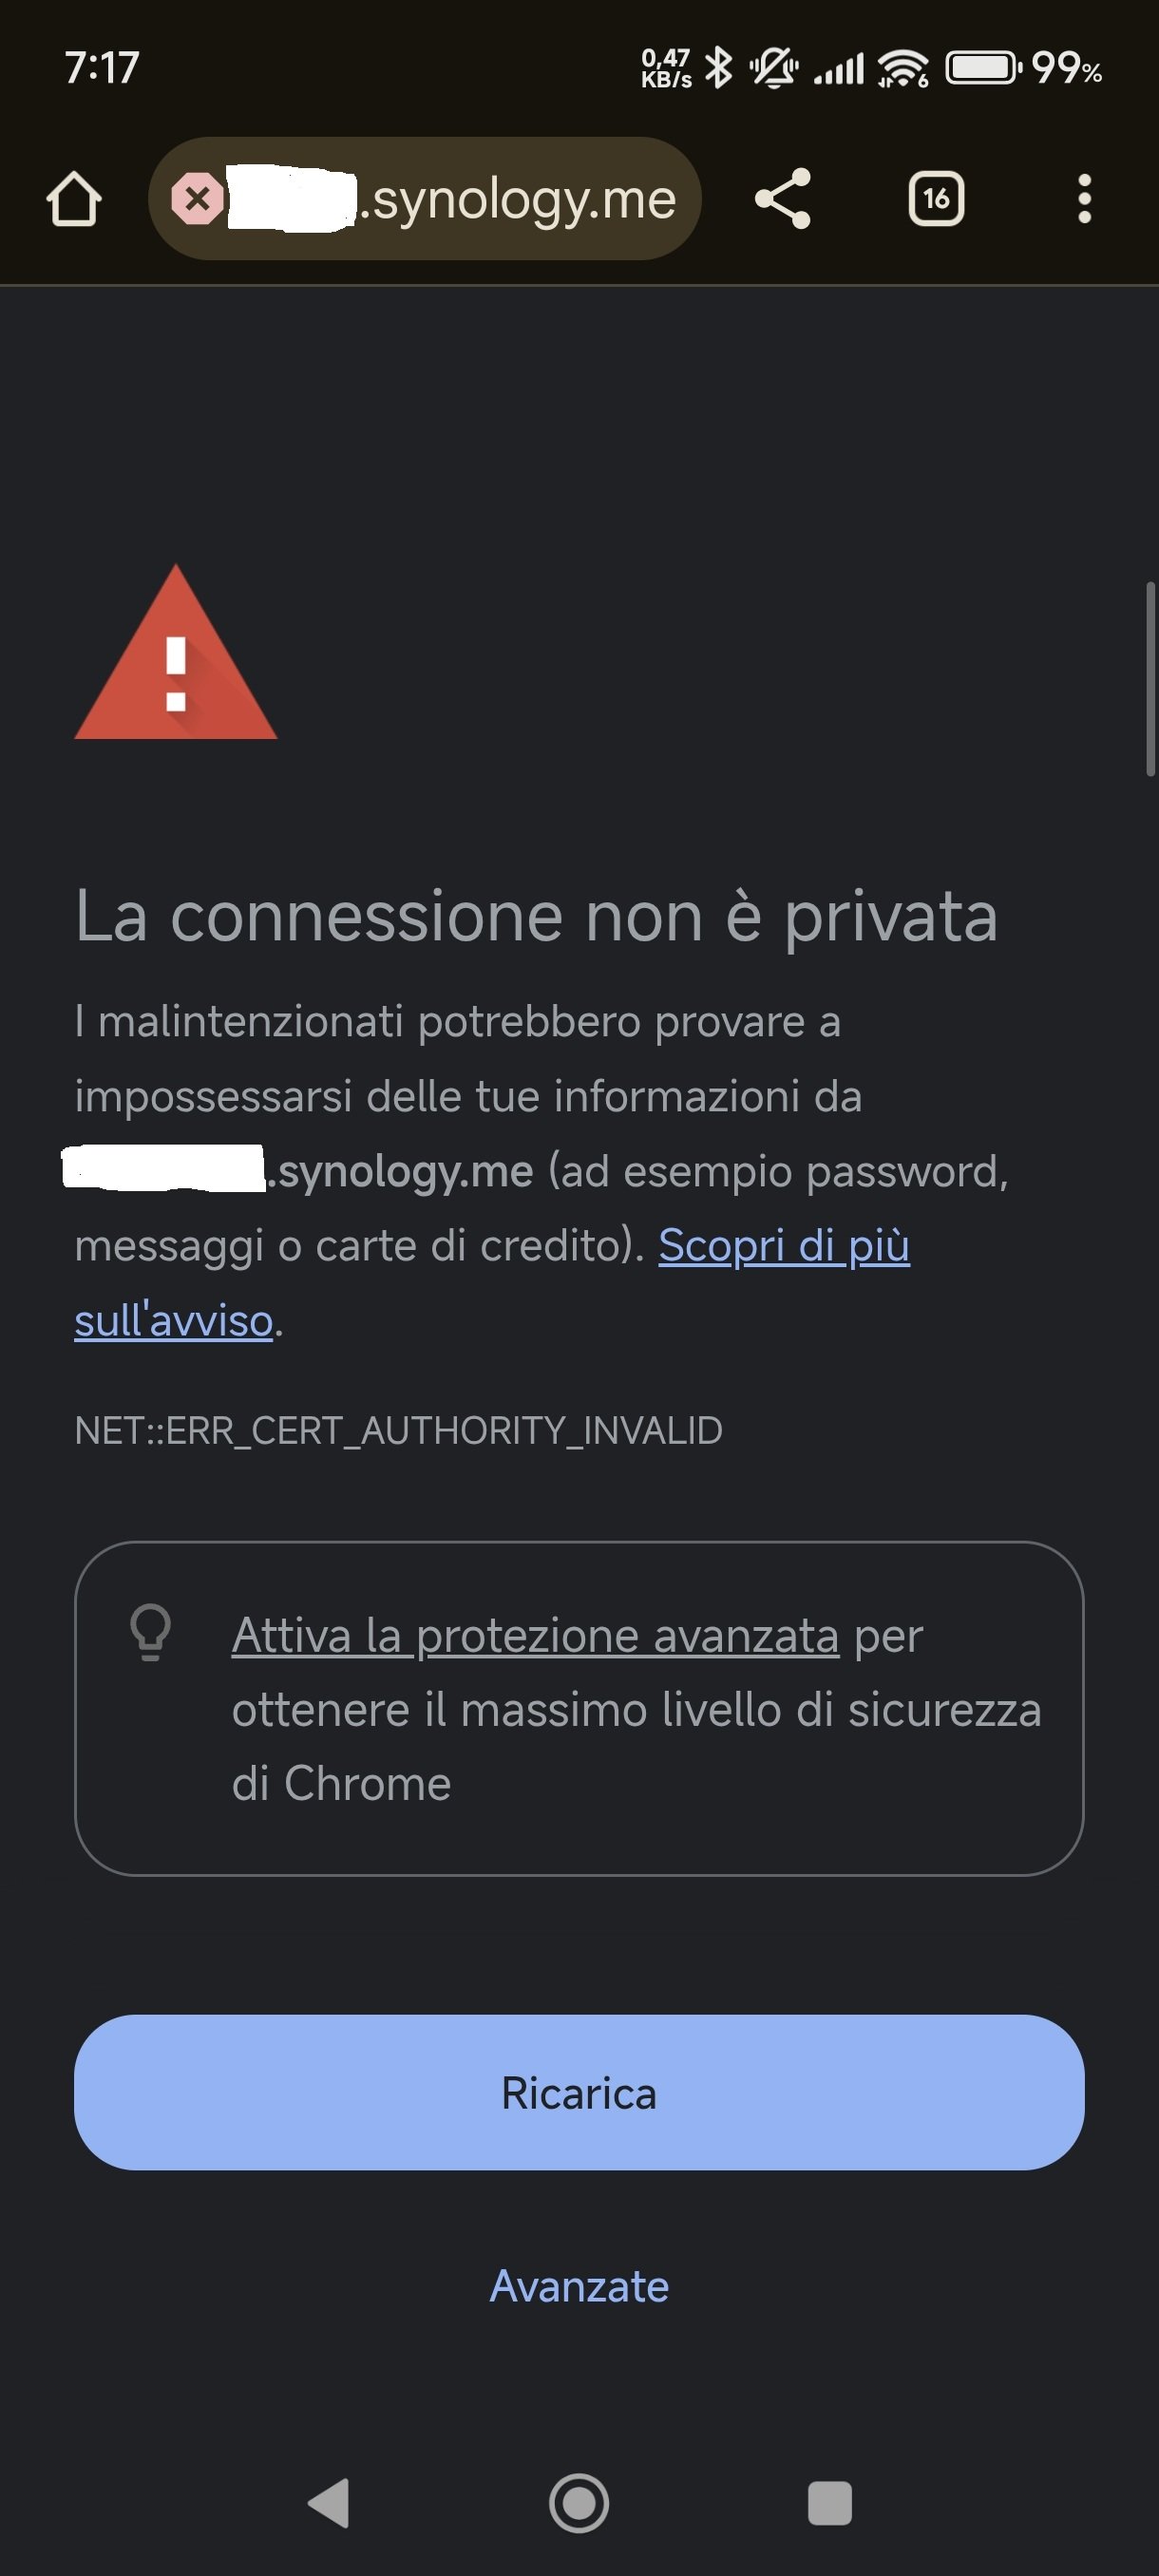Tap the lightbulb tip icon

pyautogui.click(x=151, y=1633)
